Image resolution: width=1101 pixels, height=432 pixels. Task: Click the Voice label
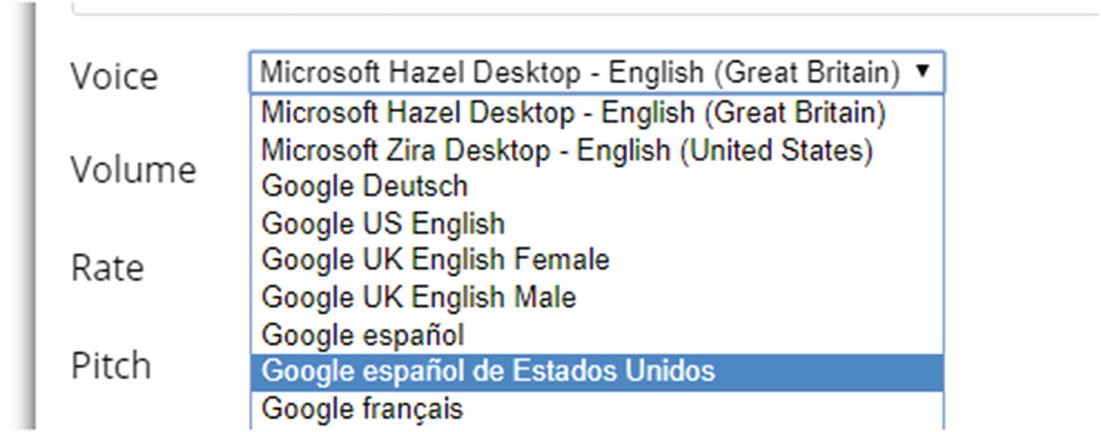coord(114,77)
